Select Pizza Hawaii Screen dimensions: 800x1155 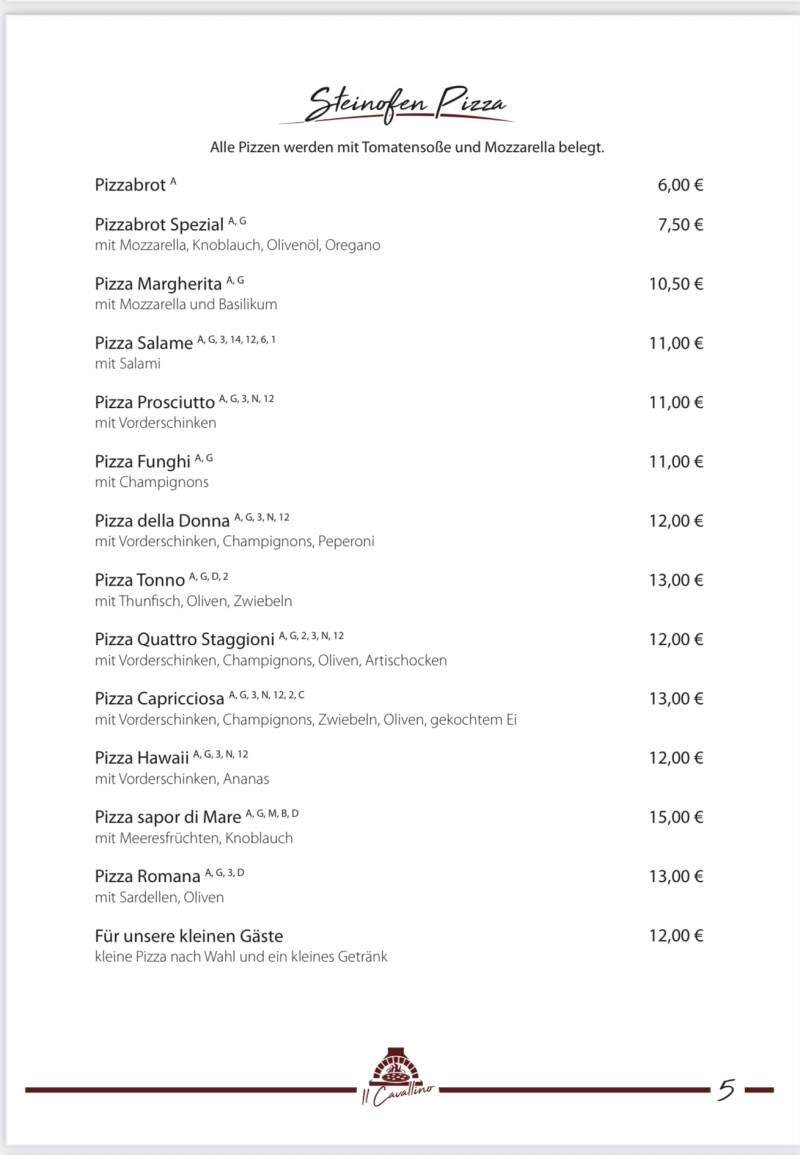pos(142,758)
